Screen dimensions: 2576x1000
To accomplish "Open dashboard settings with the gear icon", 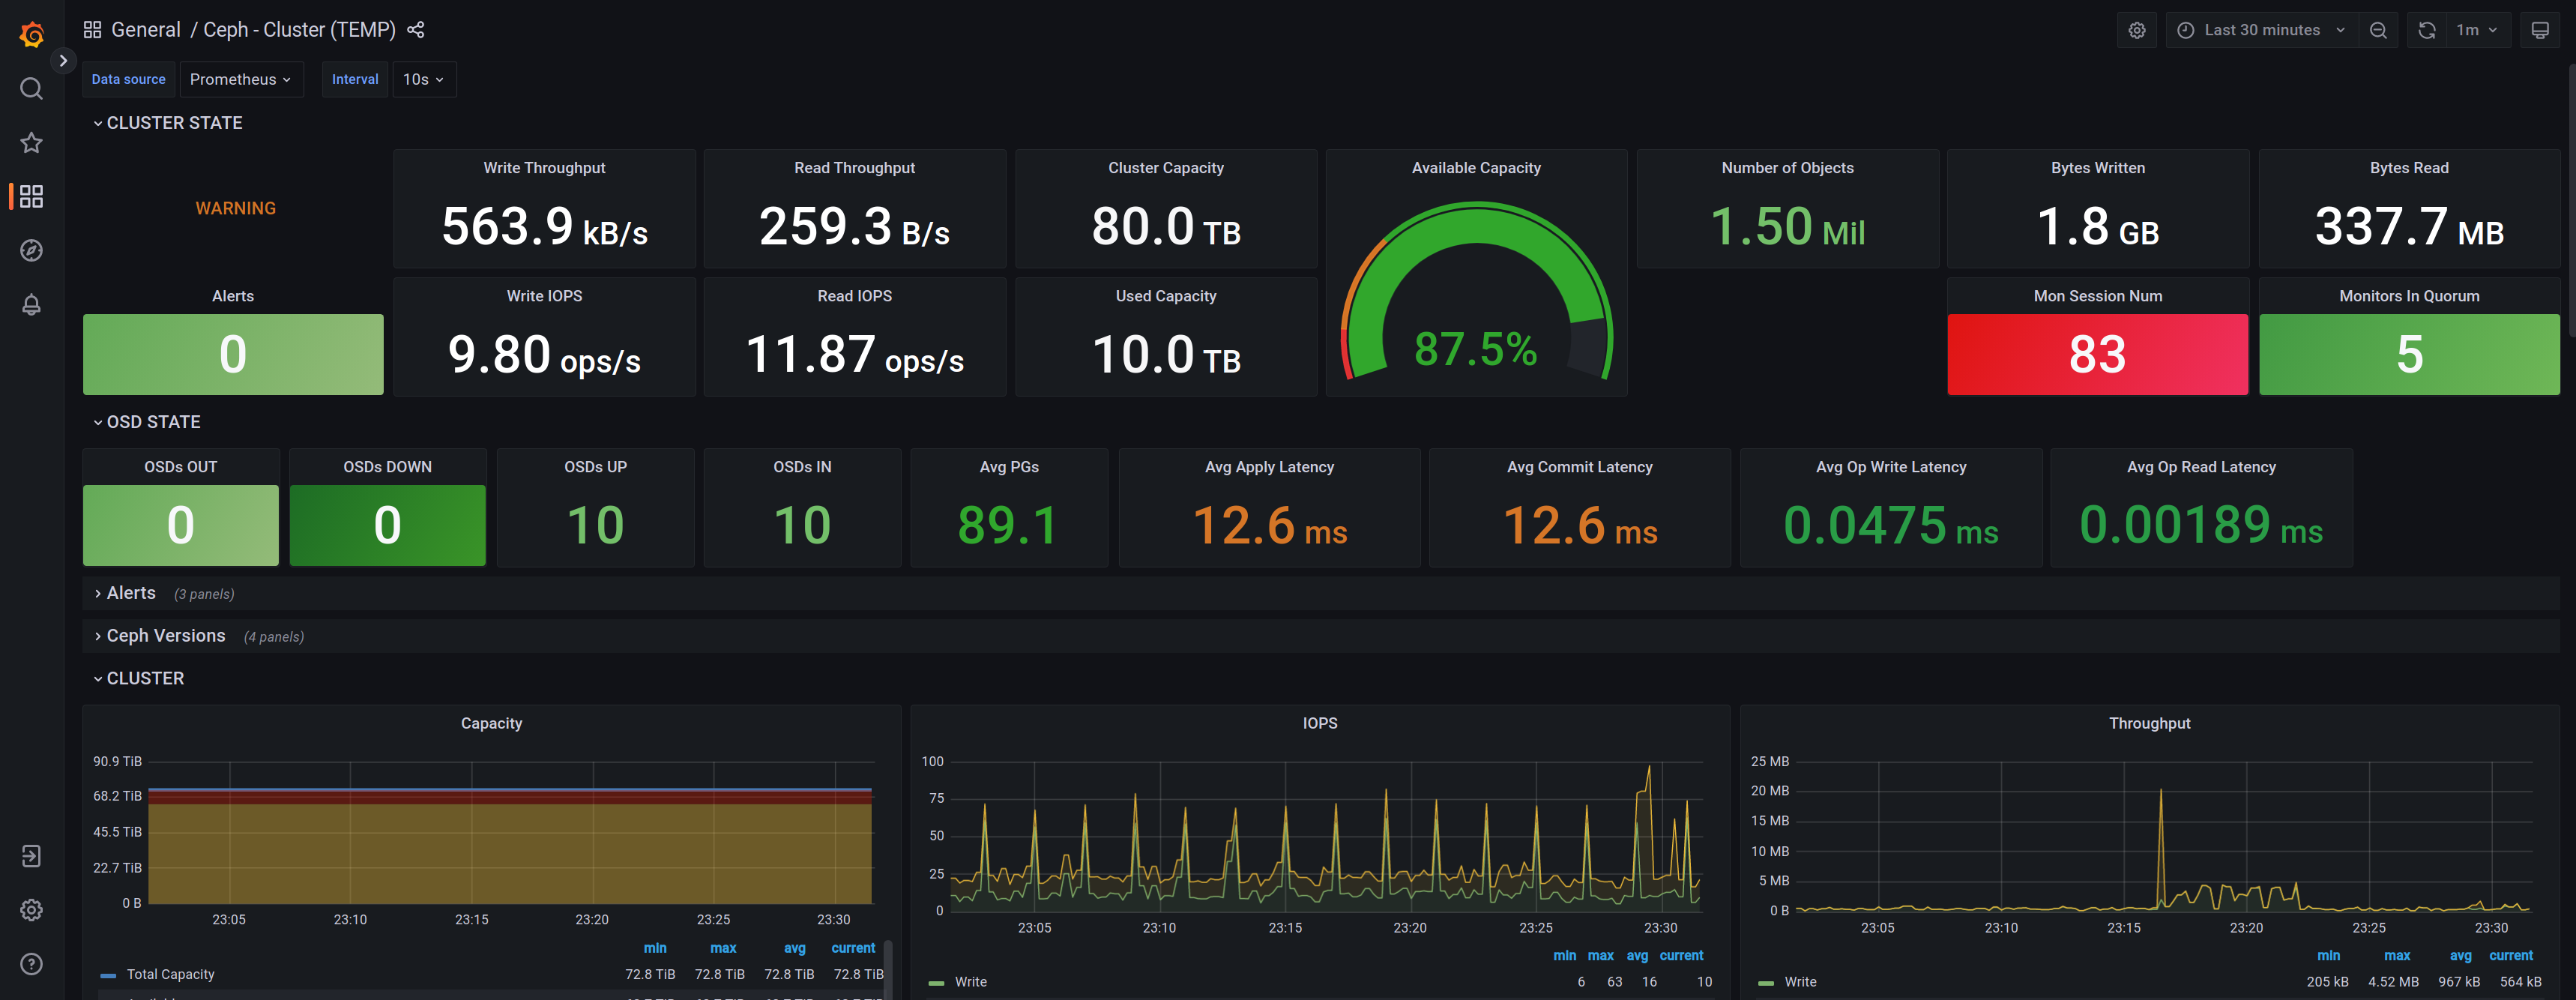I will pos(2137,30).
